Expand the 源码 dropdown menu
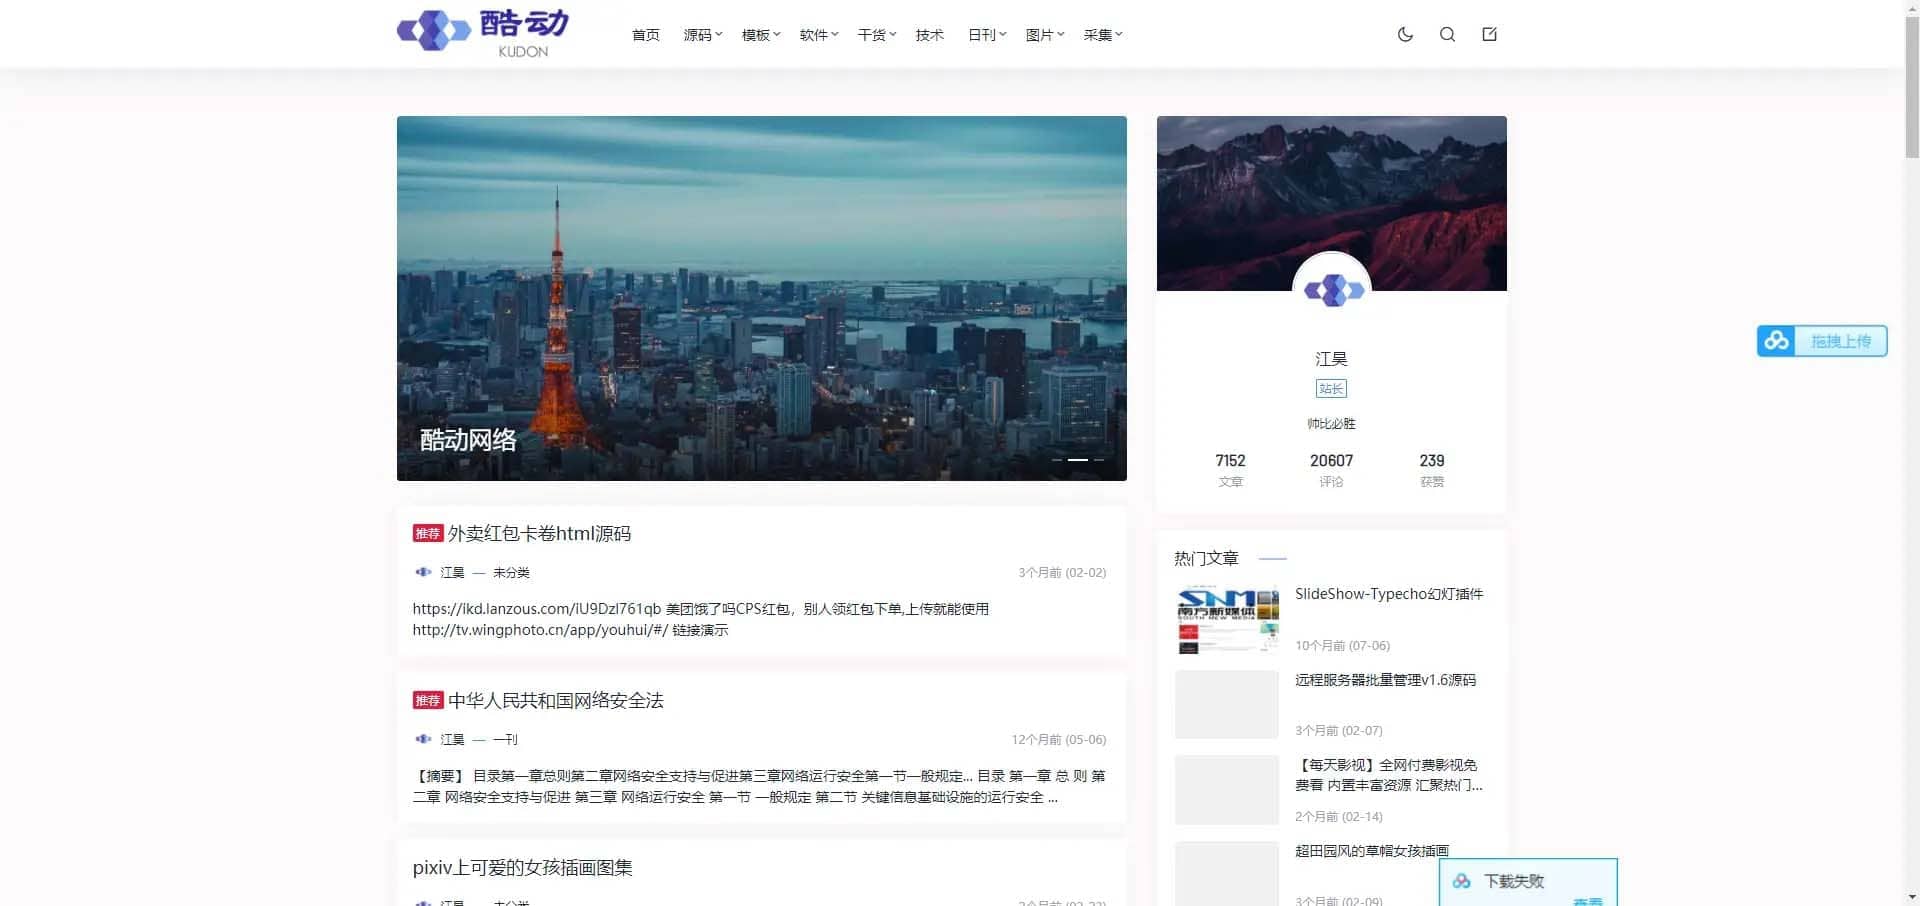 [x=702, y=35]
